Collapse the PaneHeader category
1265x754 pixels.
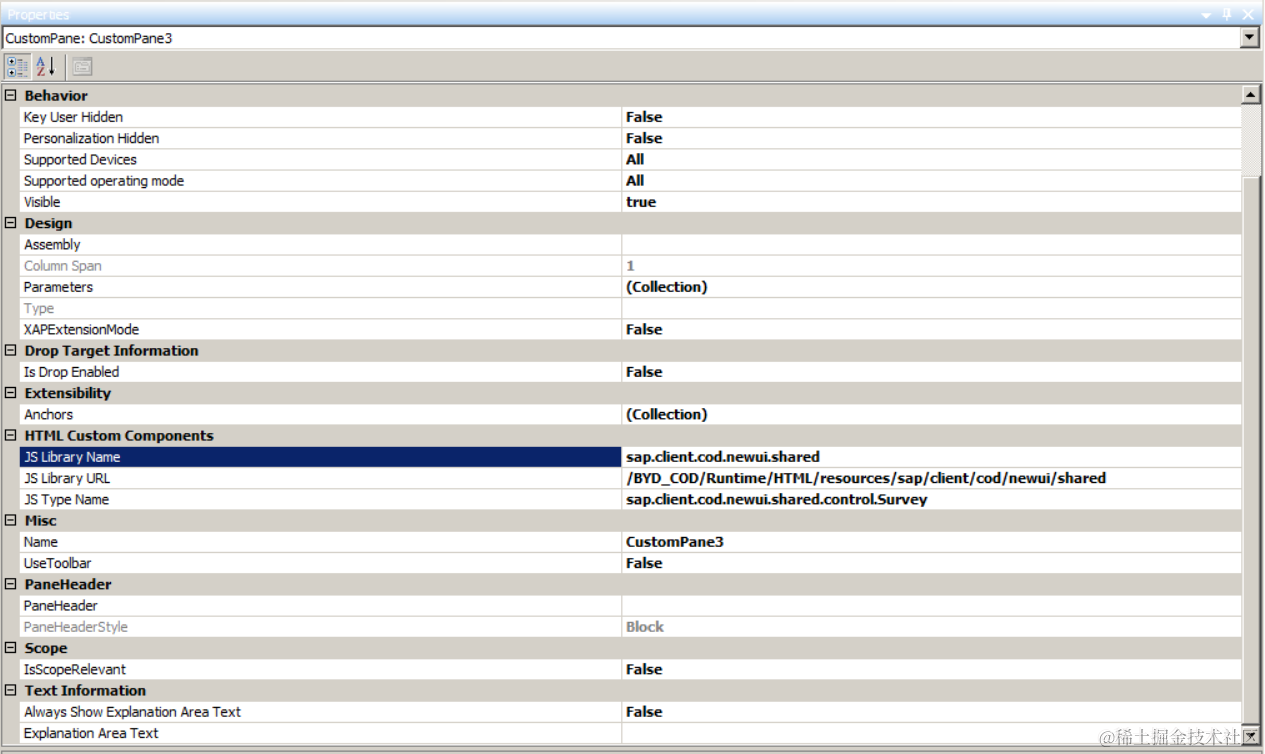(12, 584)
